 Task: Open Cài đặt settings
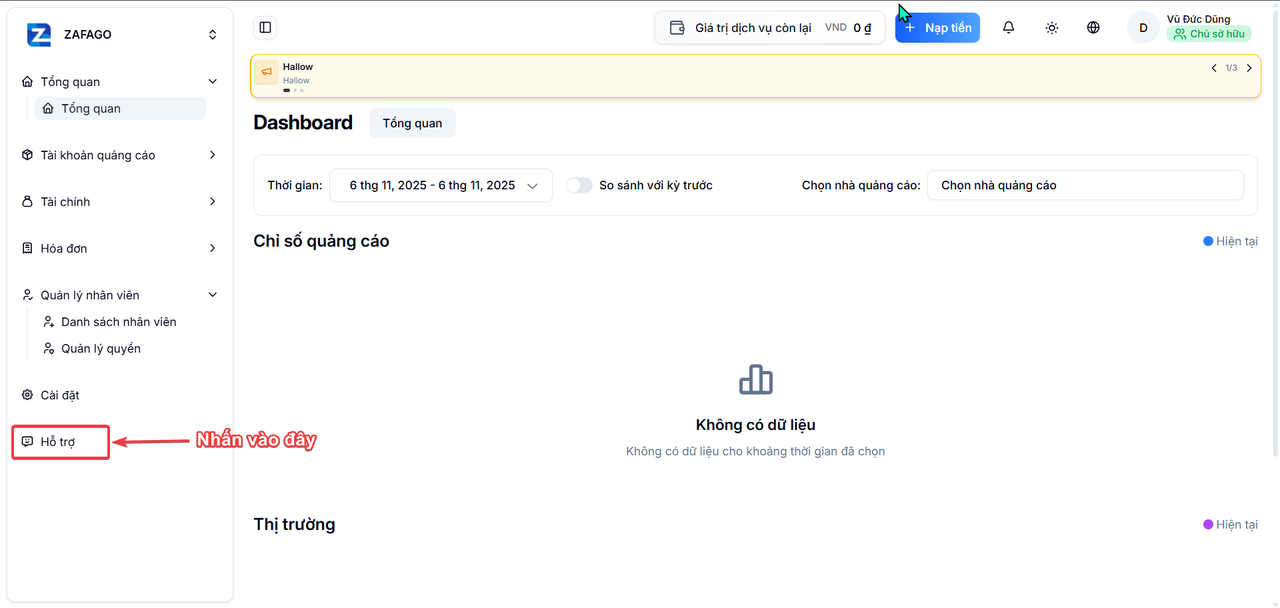click(59, 395)
